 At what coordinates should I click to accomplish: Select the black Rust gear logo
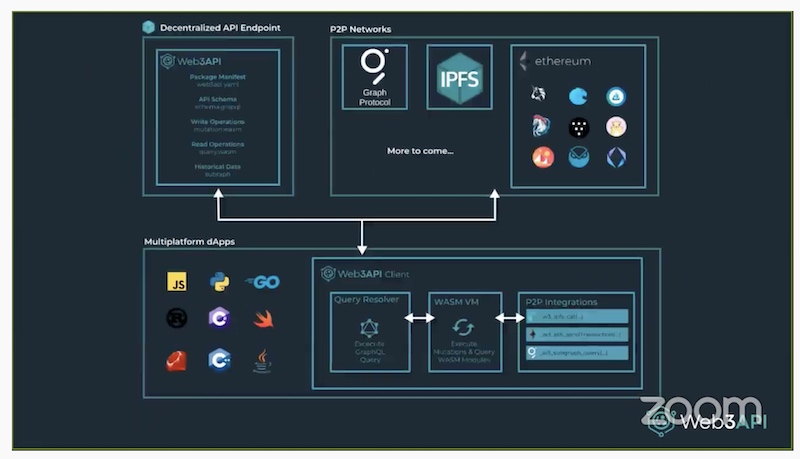pos(177,318)
